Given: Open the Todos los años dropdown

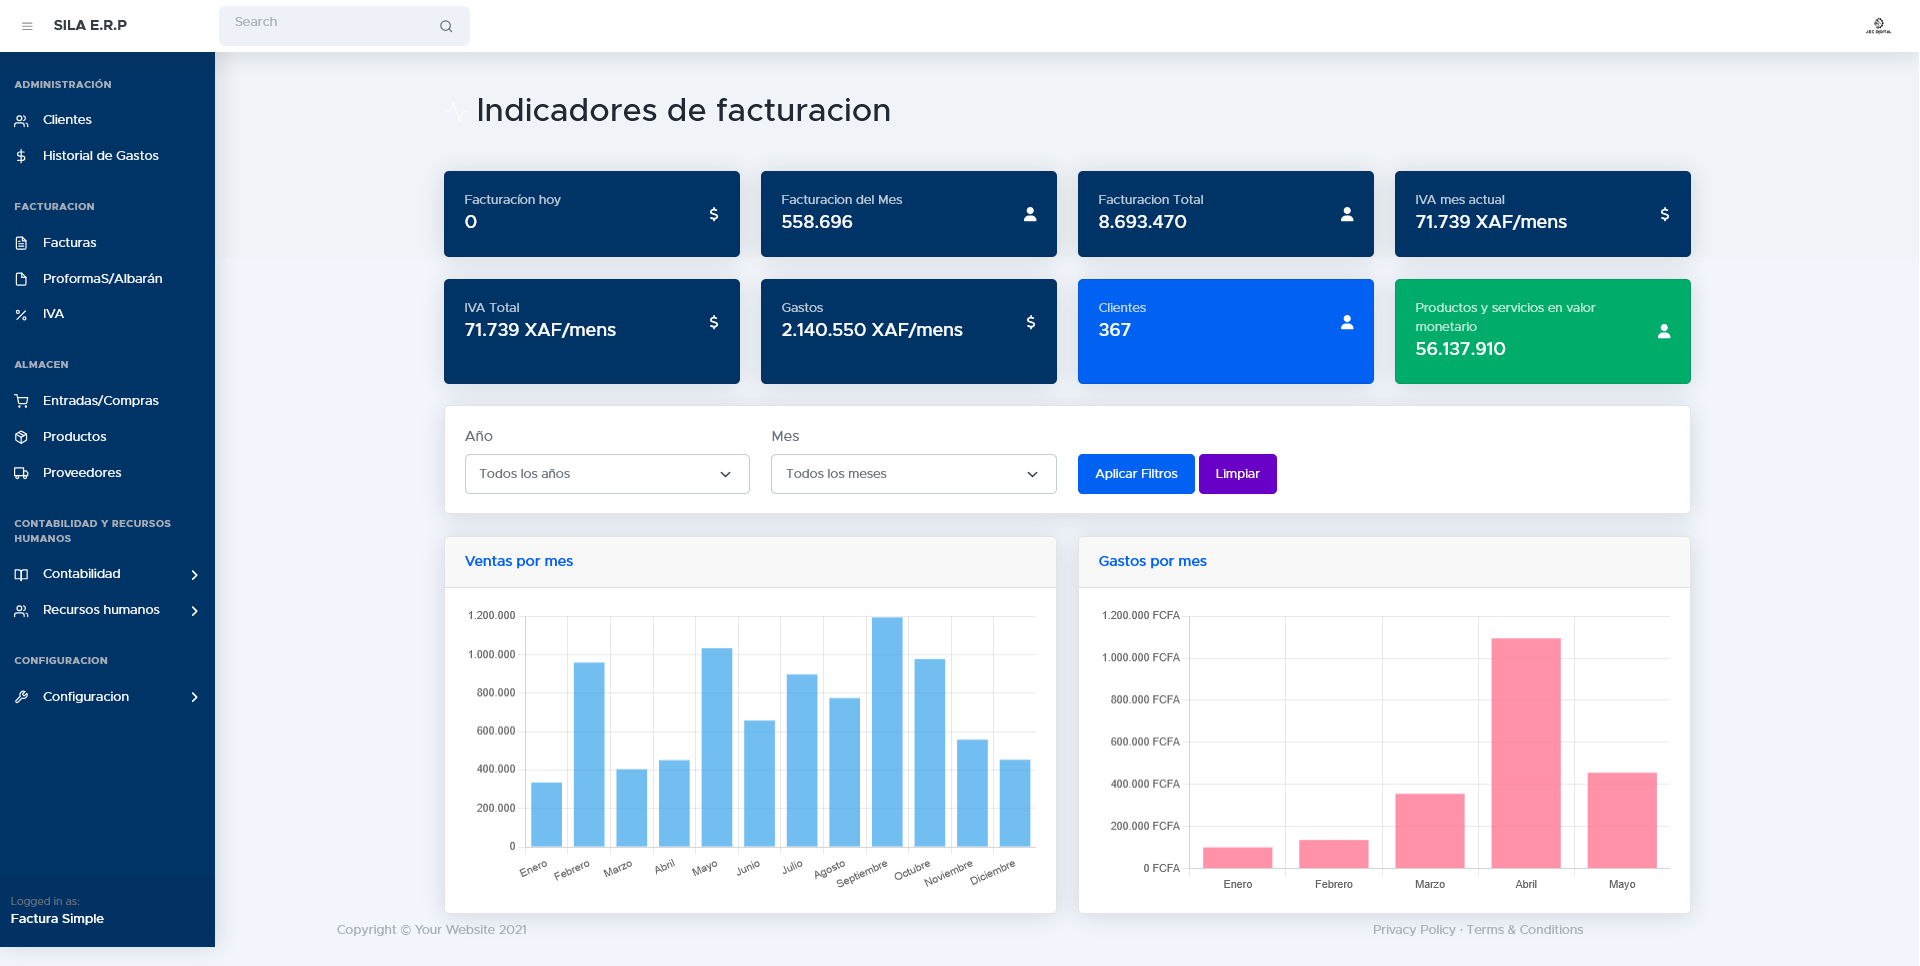Looking at the screenshot, I should click(x=606, y=474).
